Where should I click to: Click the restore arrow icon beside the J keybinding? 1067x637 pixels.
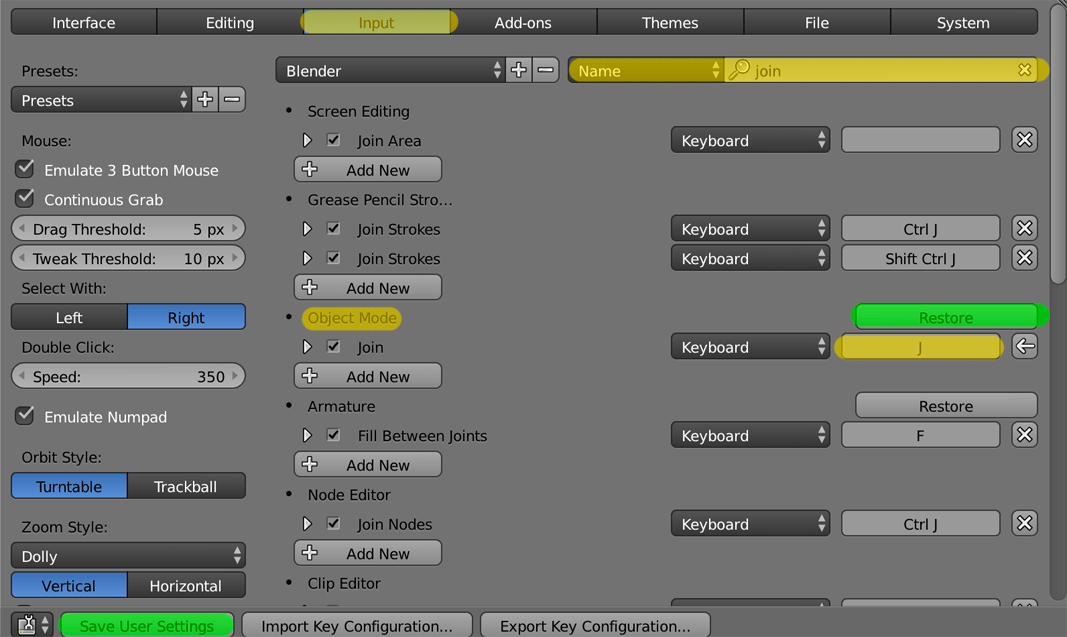(1024, 346)
